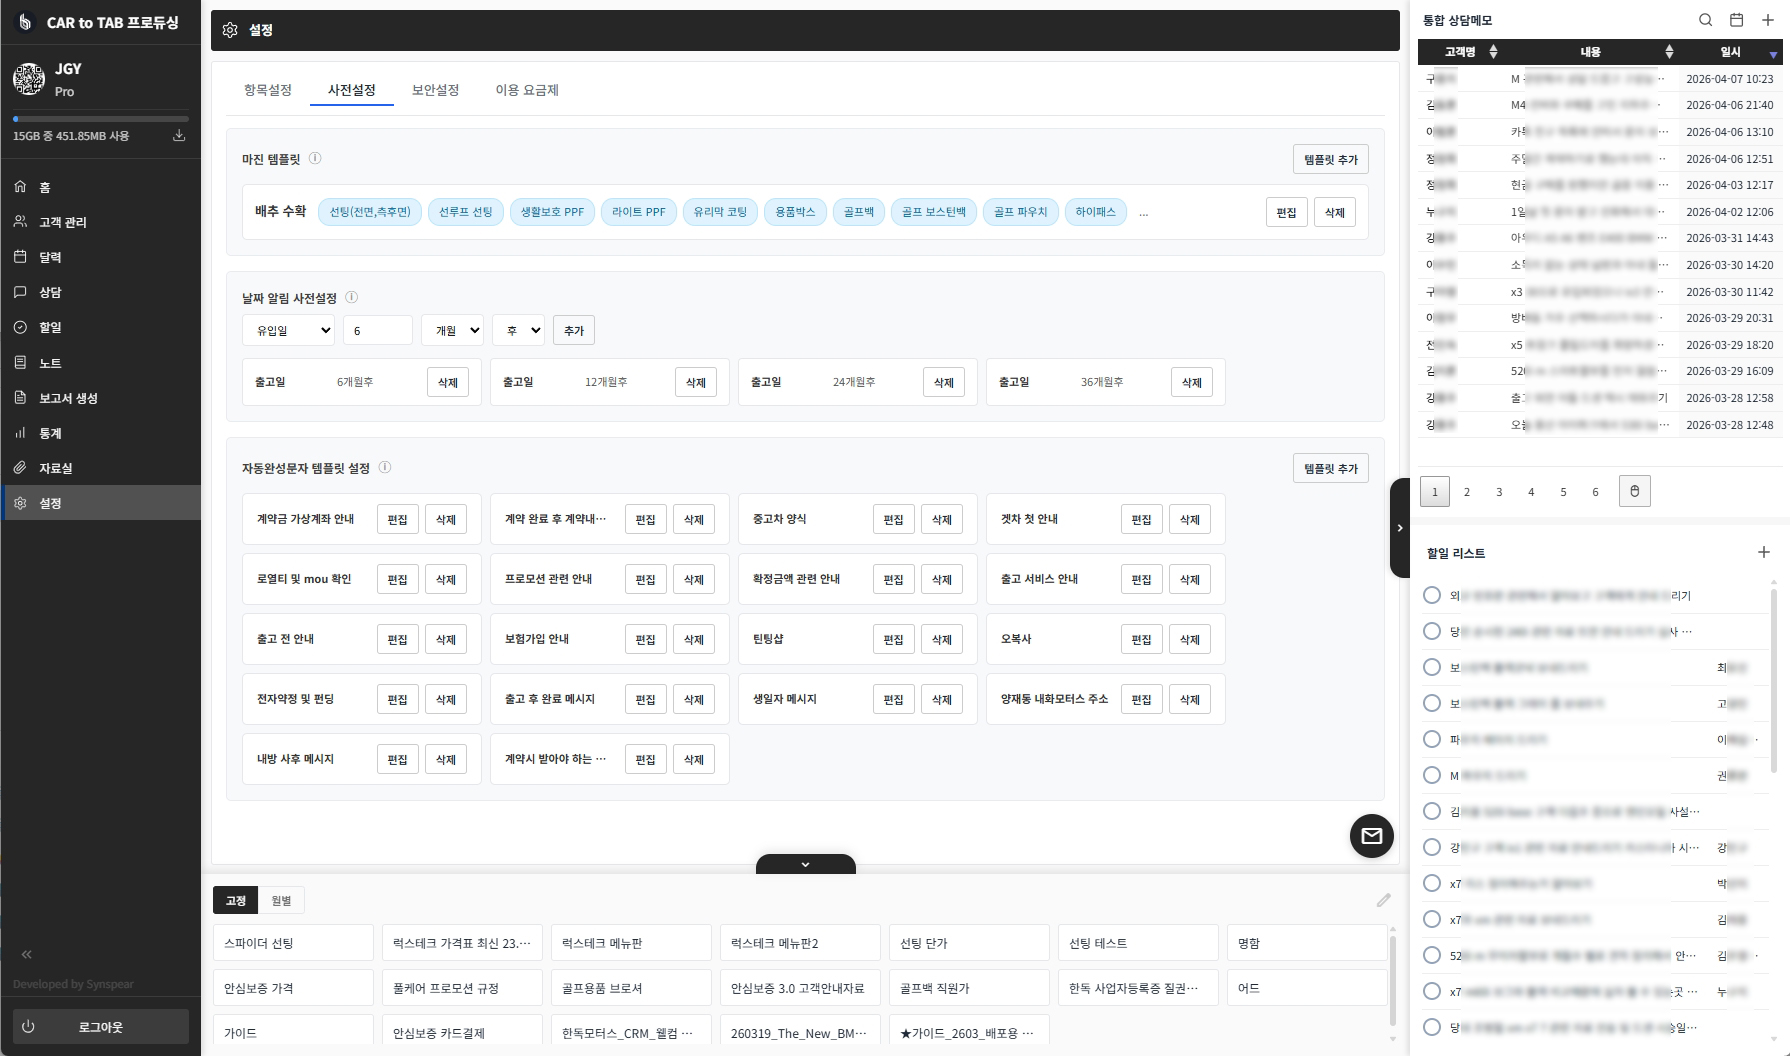Click the number input field showing 6
Image resolution: width=1790 pixels, height=1056 pixels.
click(377, 330)
